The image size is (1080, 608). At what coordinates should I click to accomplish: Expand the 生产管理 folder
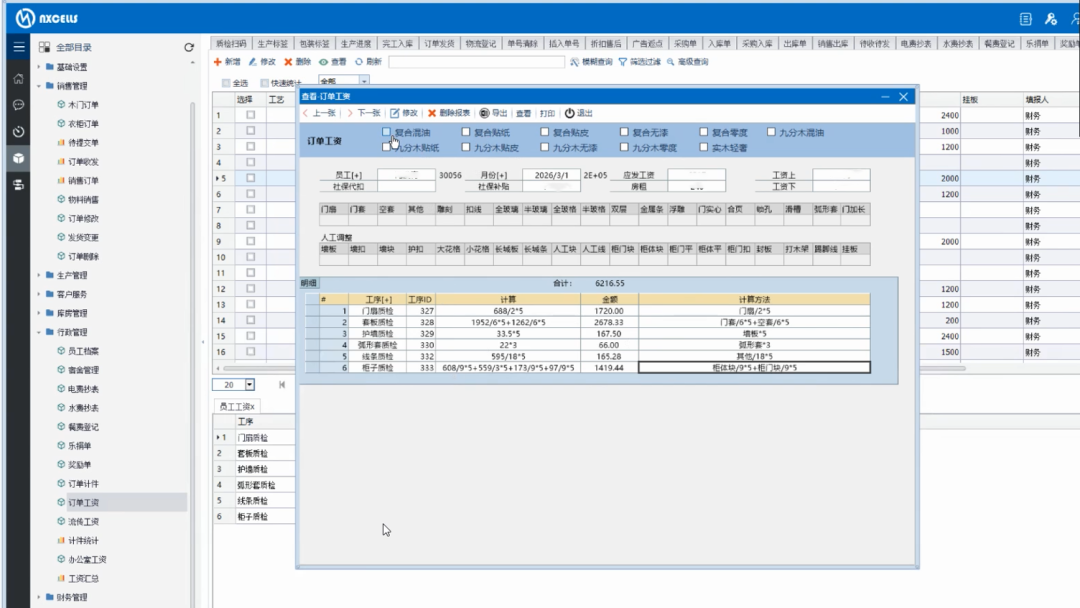[x=39, y=275]
